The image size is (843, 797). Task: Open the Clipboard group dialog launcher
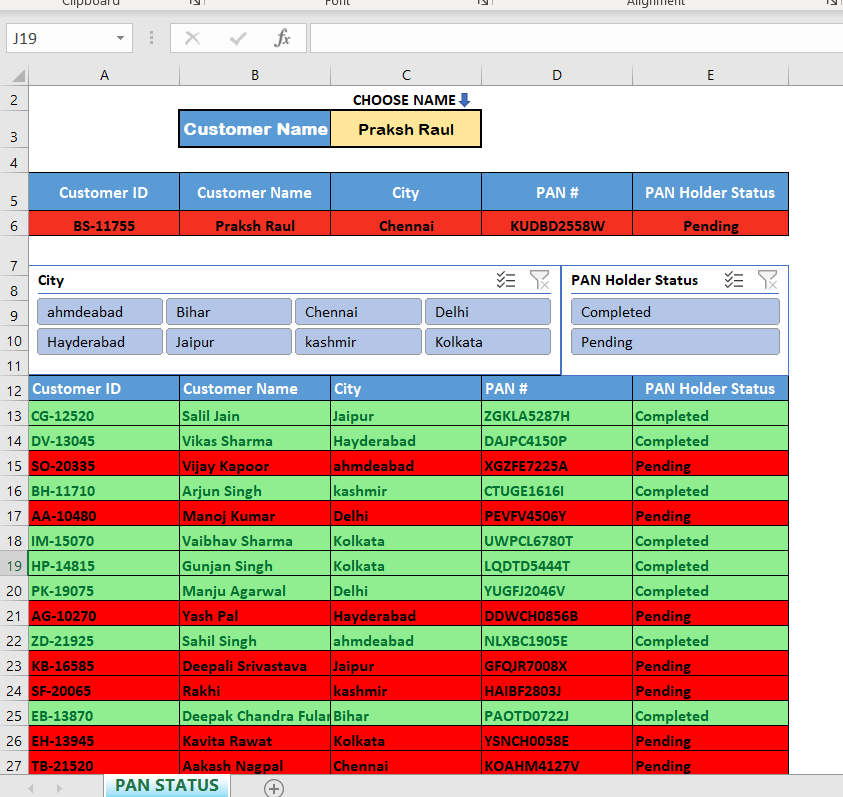tap(194, 4)
